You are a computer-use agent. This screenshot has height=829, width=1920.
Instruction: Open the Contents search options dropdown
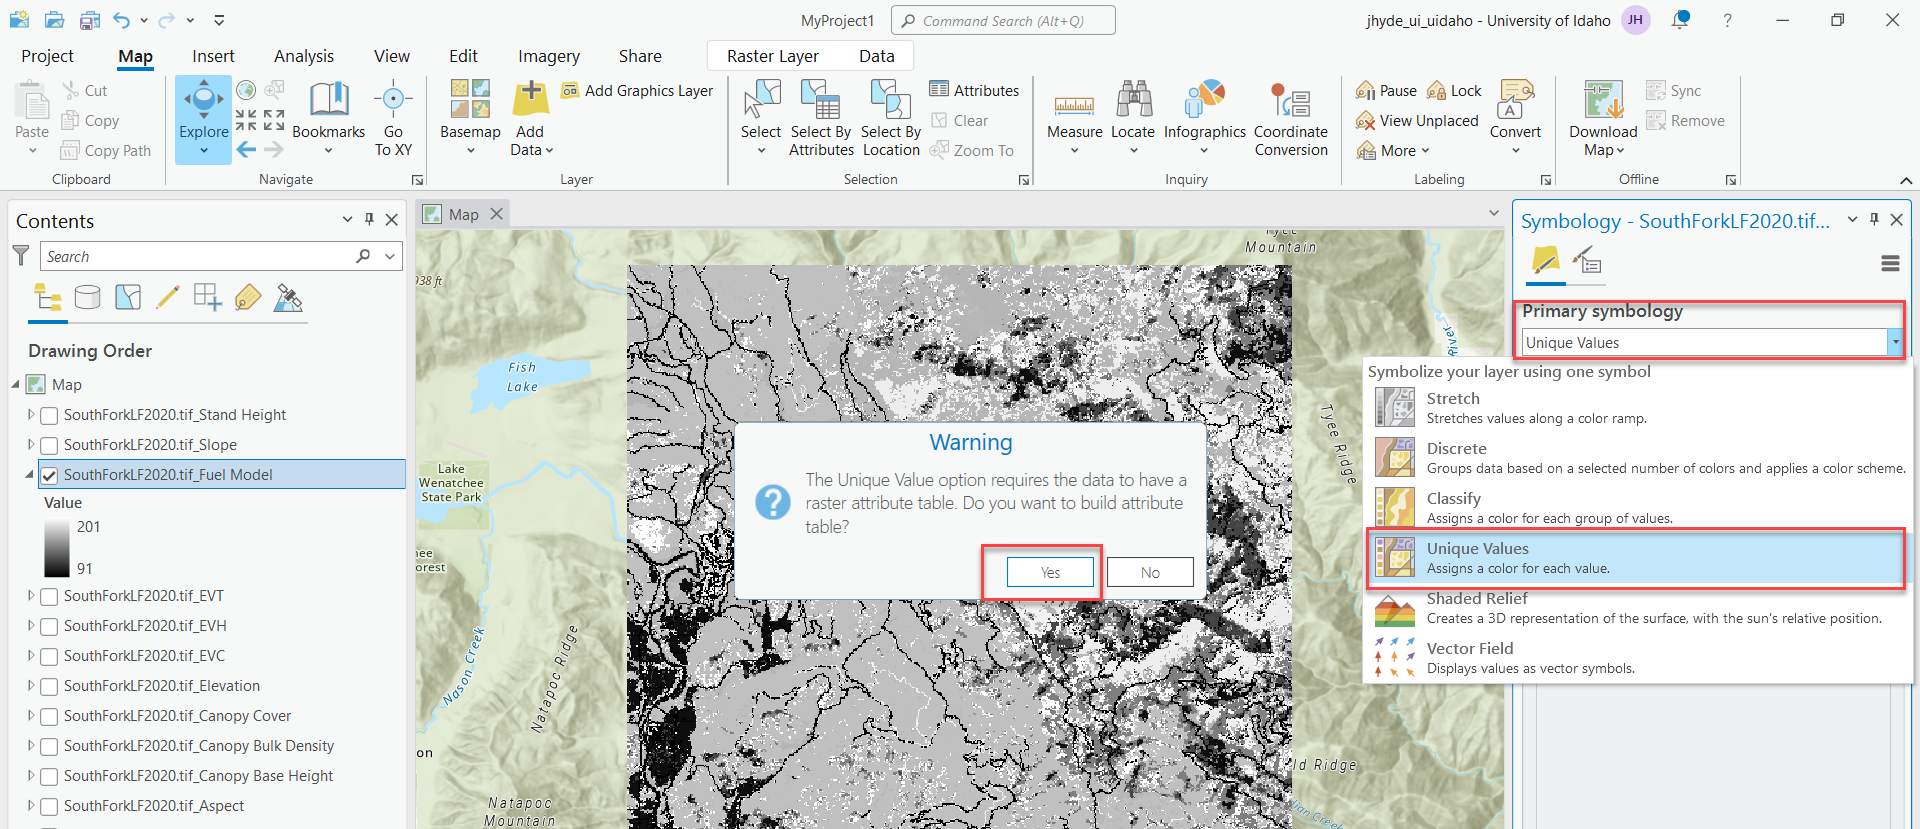pyautogui.click(x=390, y=256)
